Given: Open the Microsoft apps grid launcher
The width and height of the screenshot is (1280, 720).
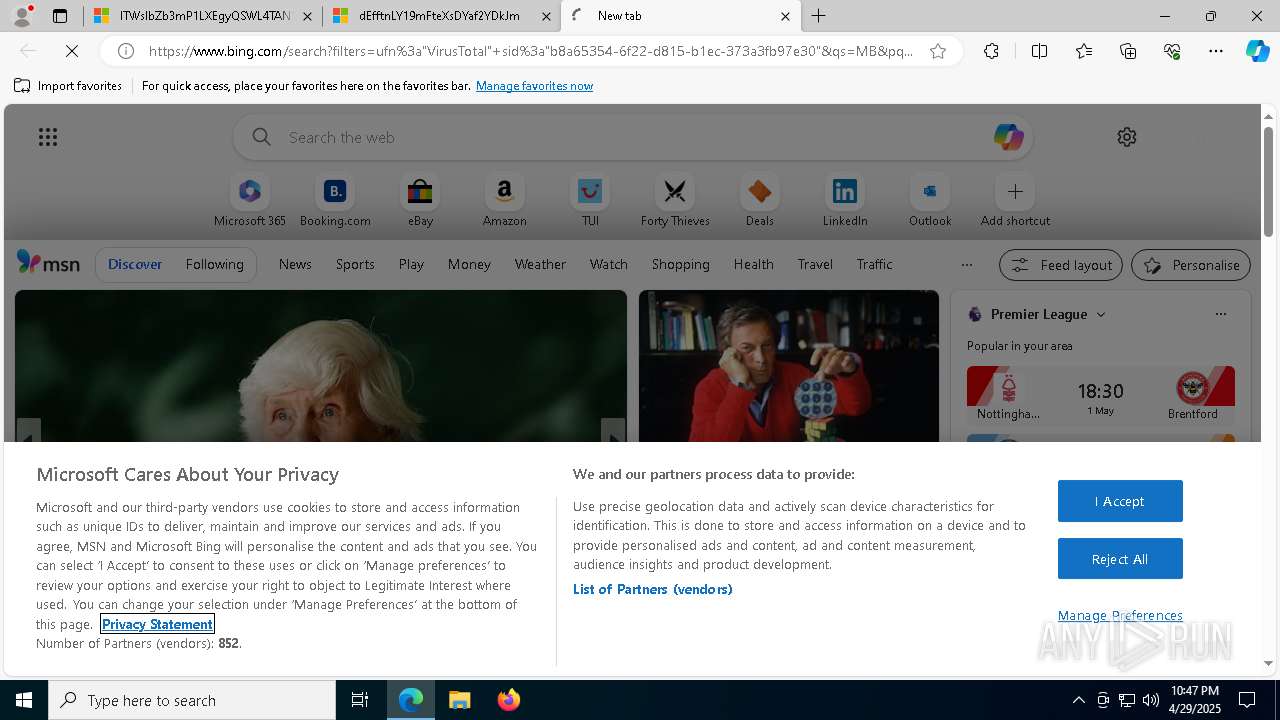Looking at the screenshot, I should tap(48, 137).
